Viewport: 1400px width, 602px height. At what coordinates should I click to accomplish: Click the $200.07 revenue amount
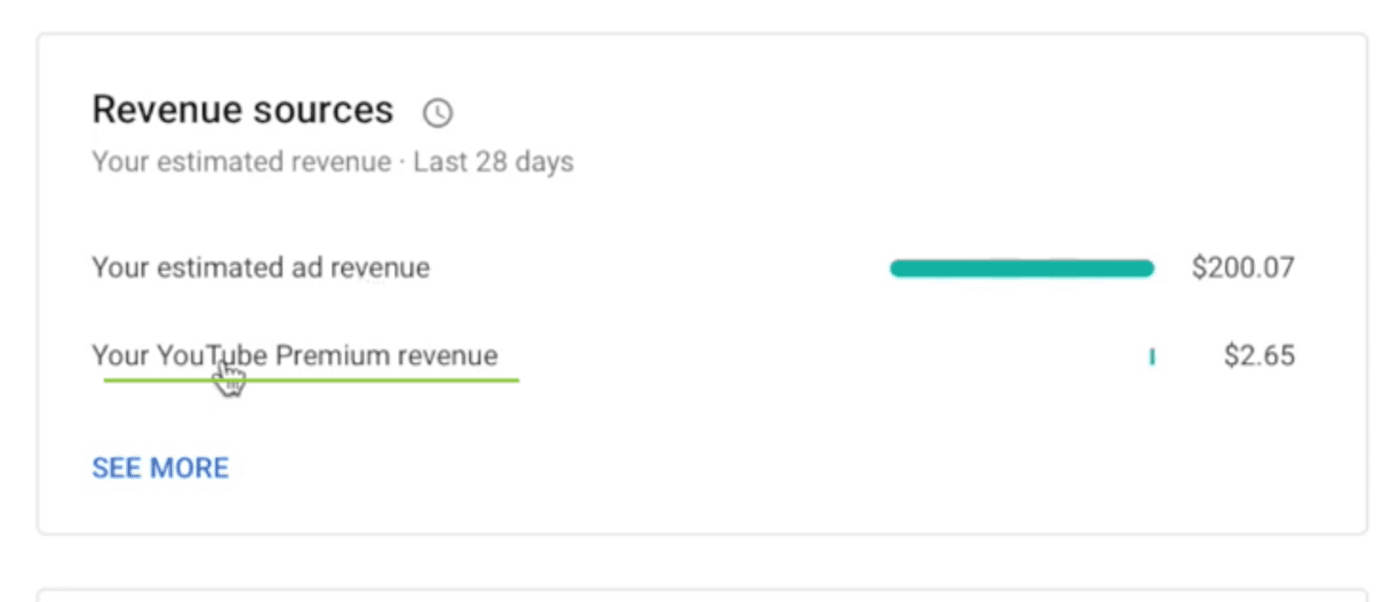pyautogui.click(x=1243, y=268)
